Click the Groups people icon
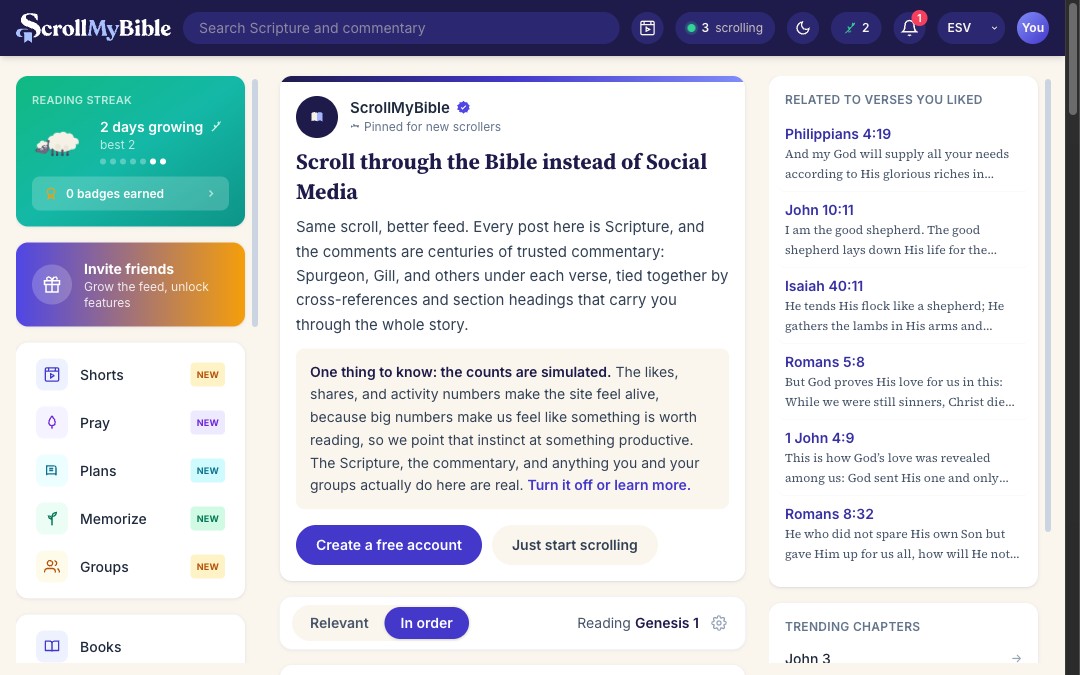The height and width of the screenshot is (675, 1080). click(52, 567)
